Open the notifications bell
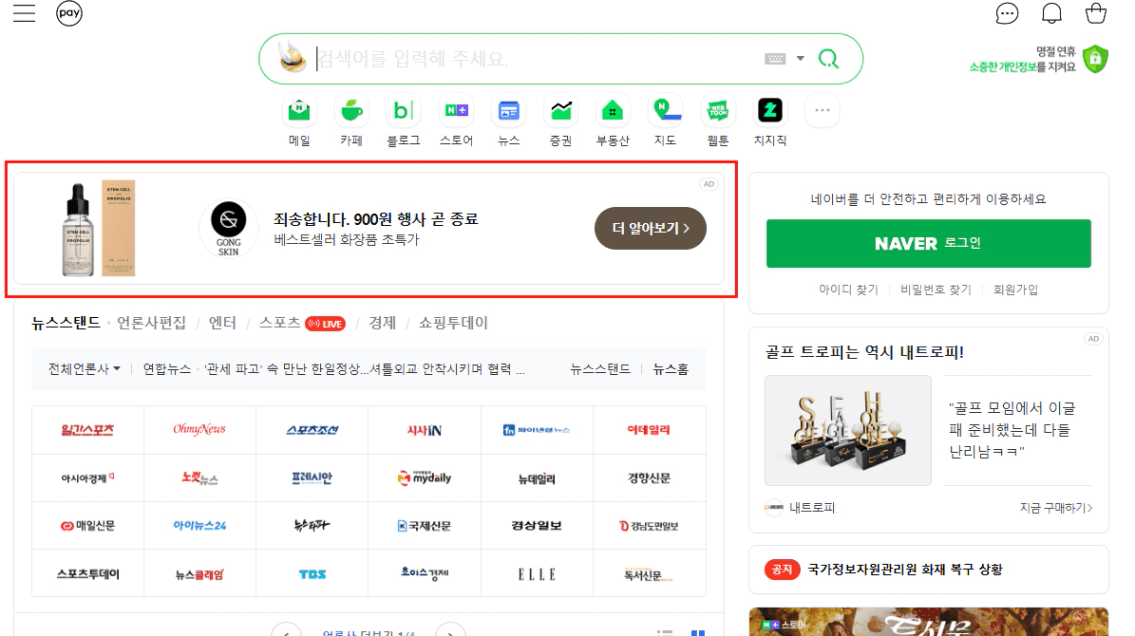 [x=1051, y=13]
